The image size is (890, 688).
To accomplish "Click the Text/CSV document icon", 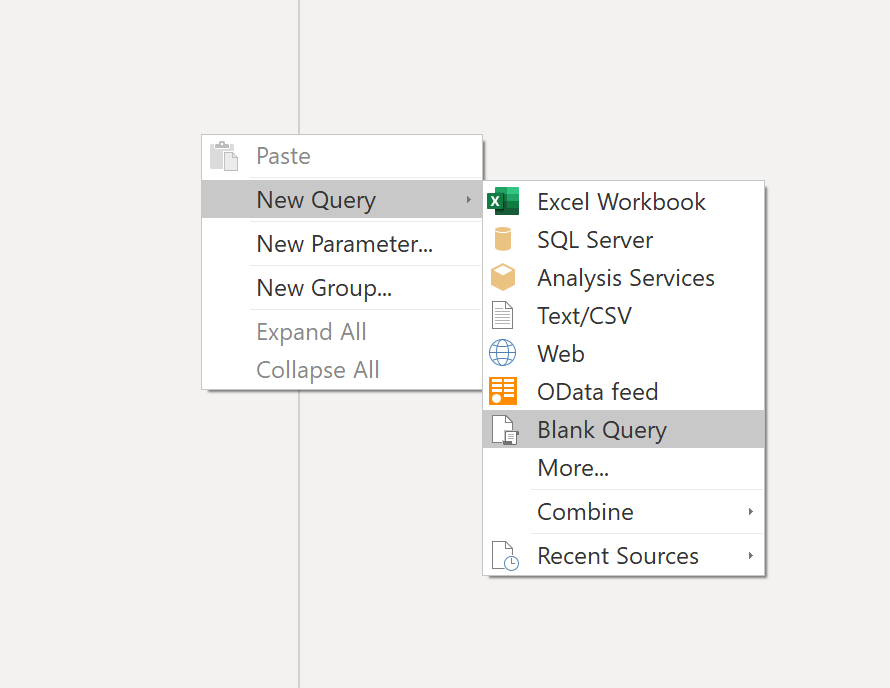I will click(502, 315).
